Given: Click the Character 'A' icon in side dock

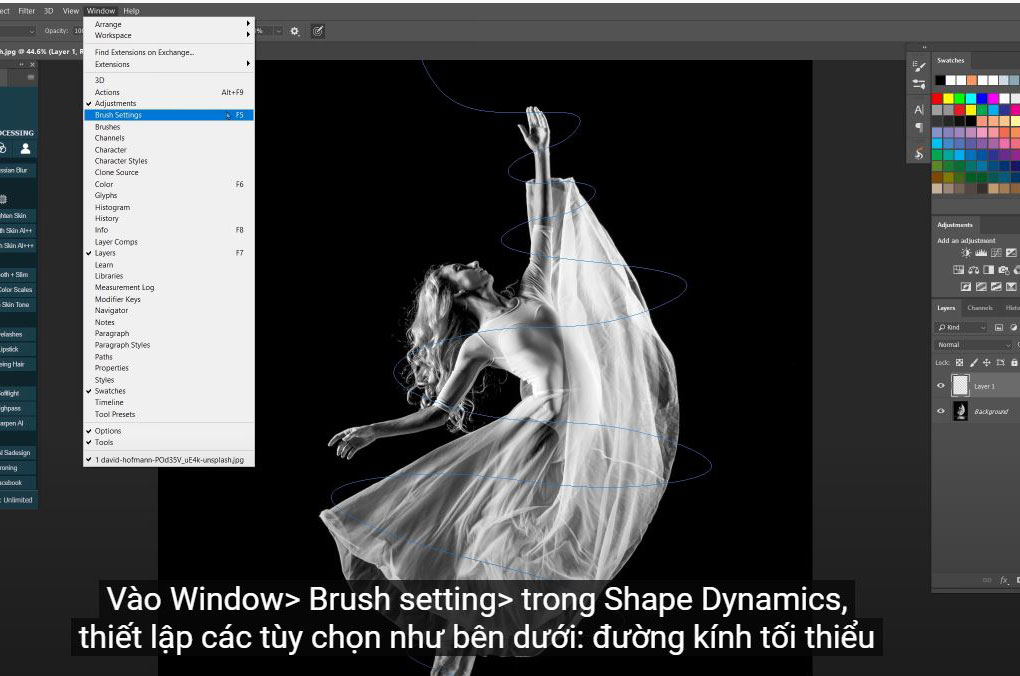Looking at the screenshot, I should [x=919, y=109].
